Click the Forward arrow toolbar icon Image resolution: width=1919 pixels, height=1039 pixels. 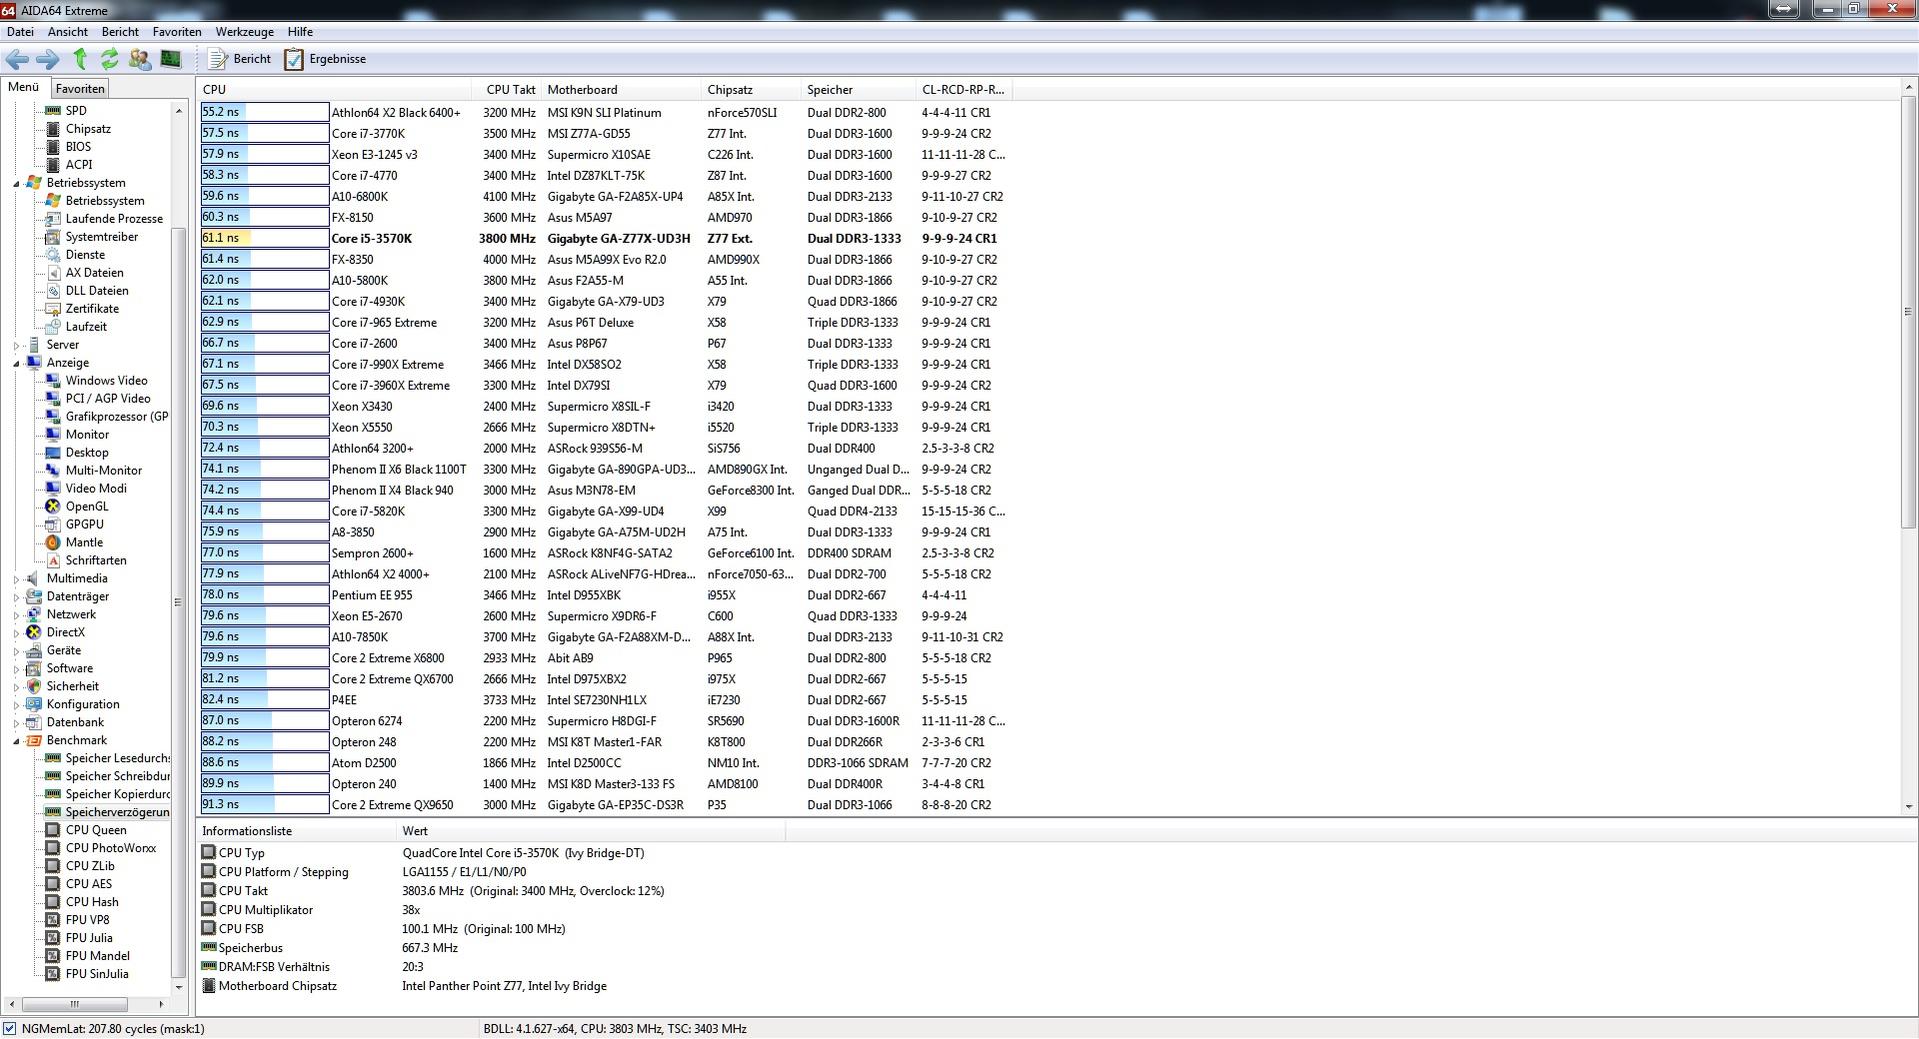tap(48, 59)
